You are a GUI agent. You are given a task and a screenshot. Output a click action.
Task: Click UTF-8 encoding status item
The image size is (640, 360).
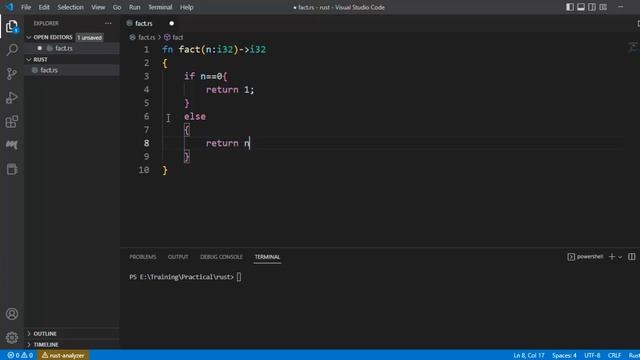click(592, 356)
